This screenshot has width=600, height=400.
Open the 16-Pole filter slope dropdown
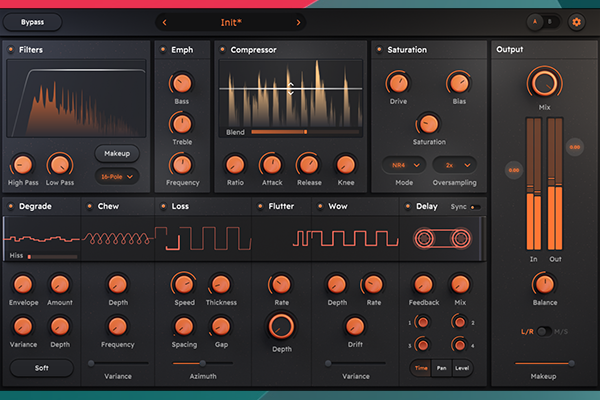pyautogui.click(x=117, y=176)
